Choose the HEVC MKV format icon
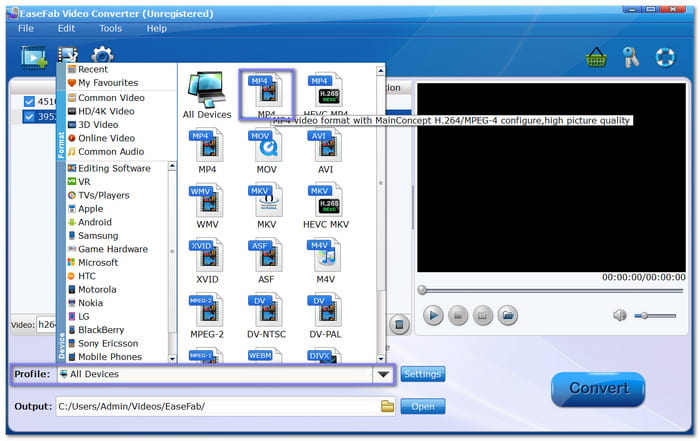The width and height of the screenshot is (700, 441). (x=327, y=207)
